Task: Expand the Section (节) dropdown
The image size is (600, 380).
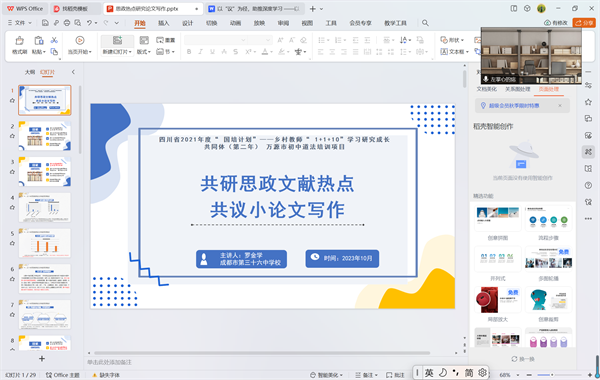Action: [165, 52]
